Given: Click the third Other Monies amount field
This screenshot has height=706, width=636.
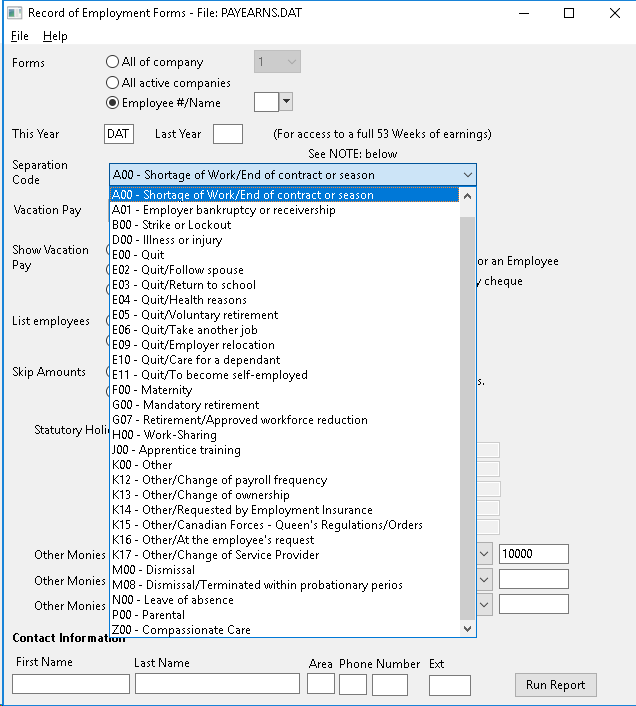Looking at the screenshot, I should point(534,604).
